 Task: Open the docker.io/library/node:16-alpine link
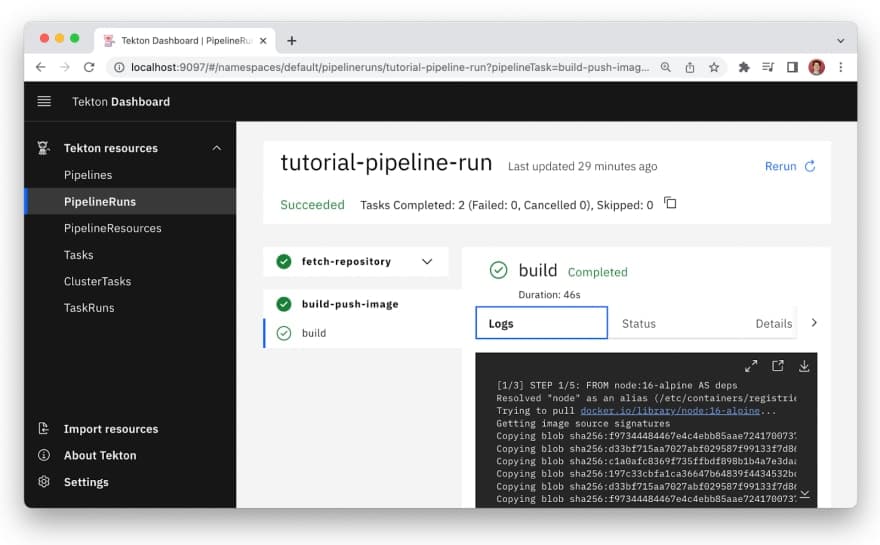(670, 411)
